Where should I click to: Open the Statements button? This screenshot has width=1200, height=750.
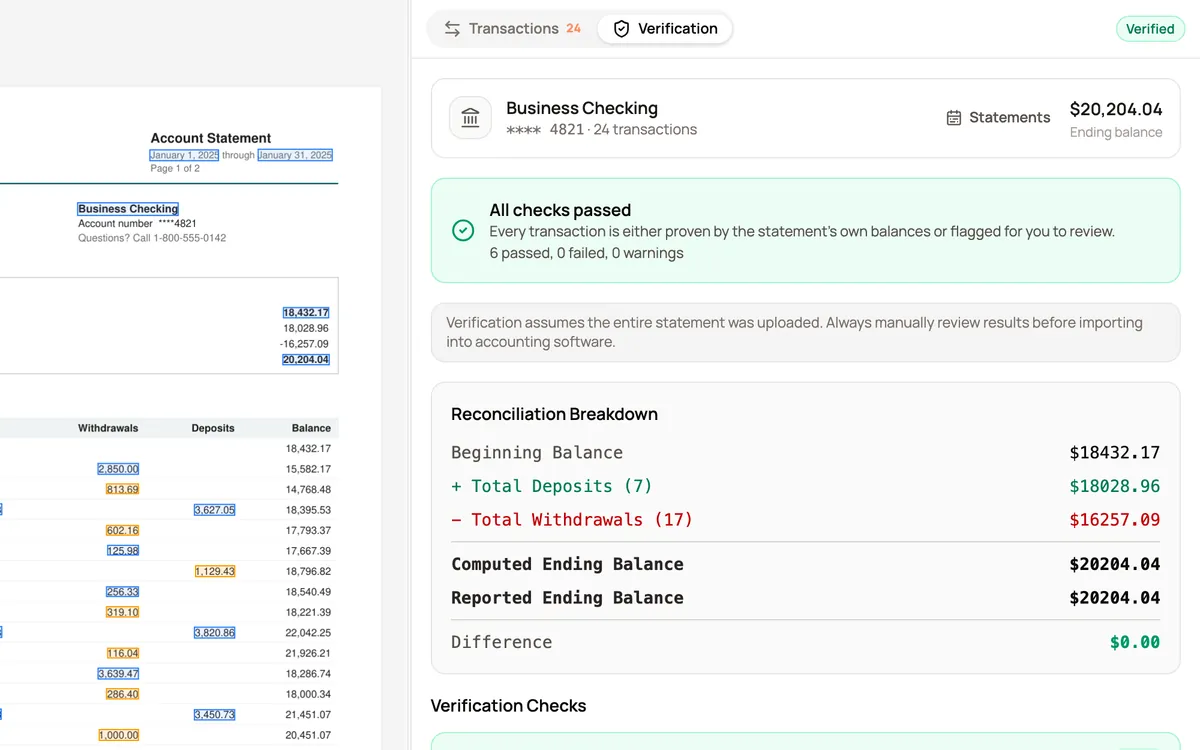click(x=997, y=117)
